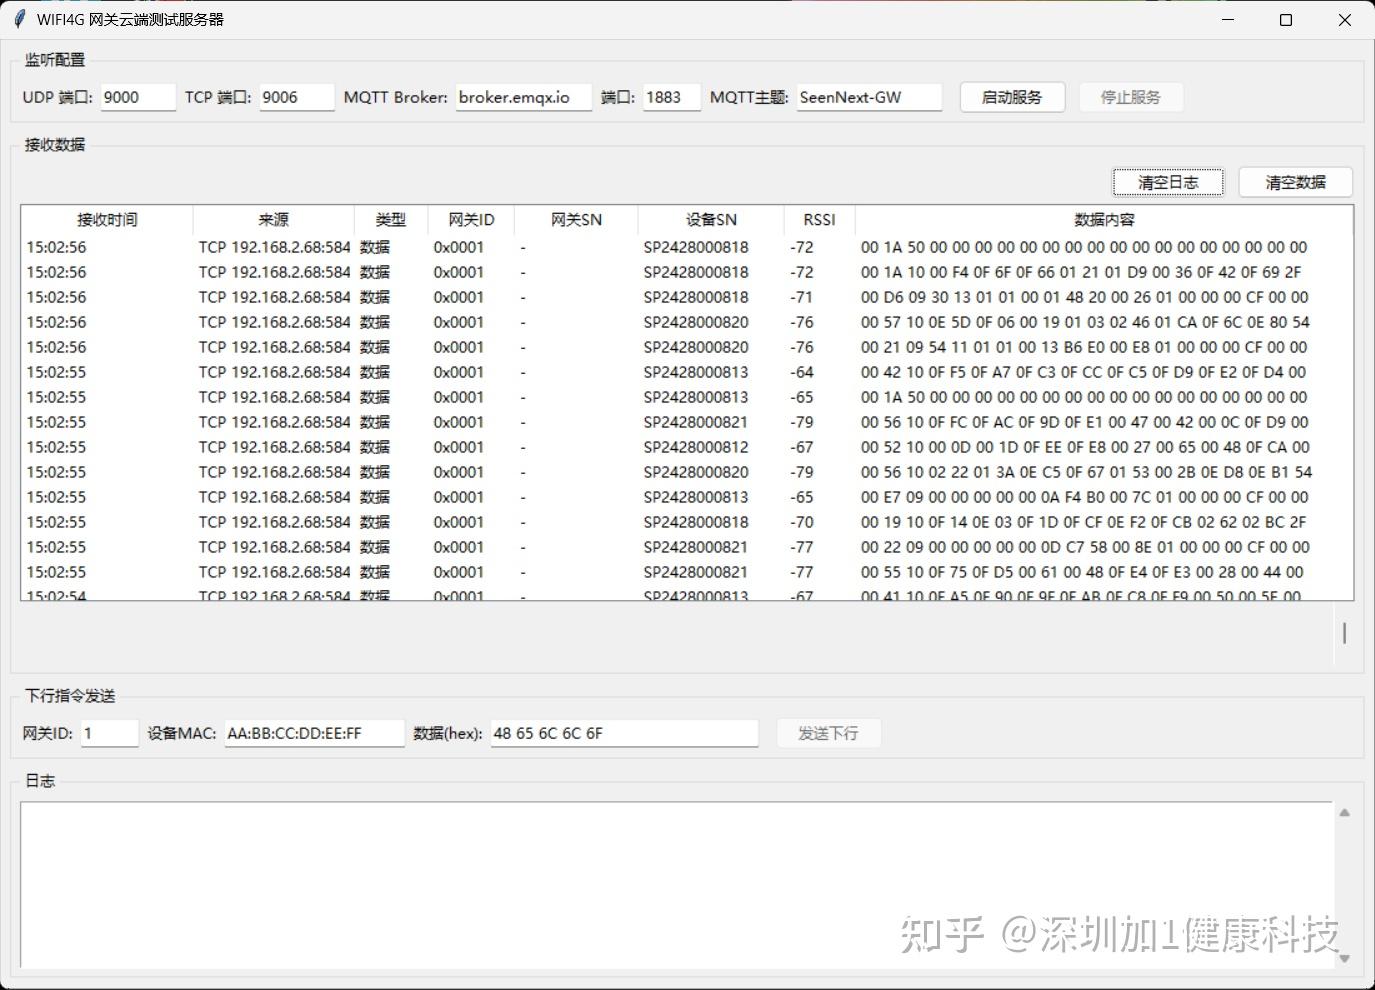
Task: Select row with data starting 00 E7 09 00
Action: pos(687,497)
